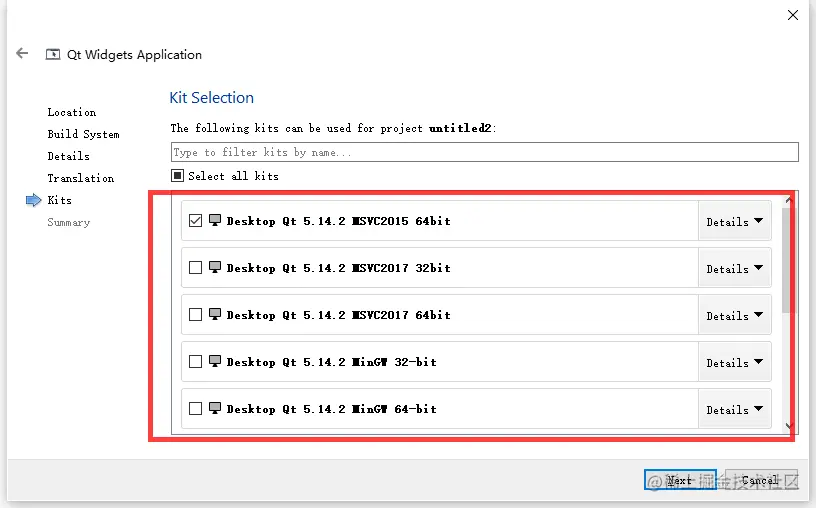
Task: Expand Details for MinGW 32-bit kit
Action: [x=734, y=362]
